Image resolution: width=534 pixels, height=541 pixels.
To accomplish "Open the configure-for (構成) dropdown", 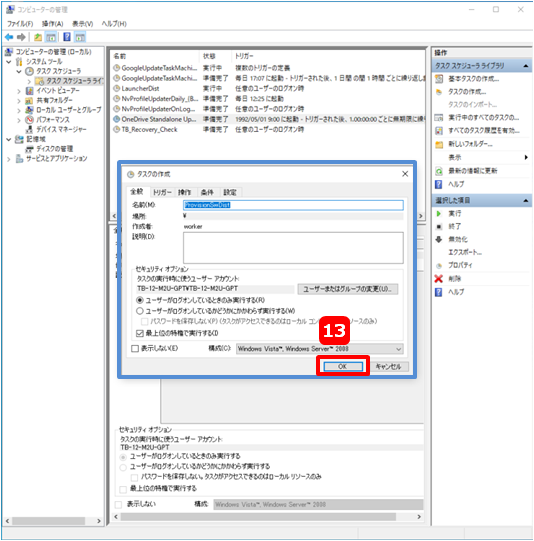I will 319,349.
